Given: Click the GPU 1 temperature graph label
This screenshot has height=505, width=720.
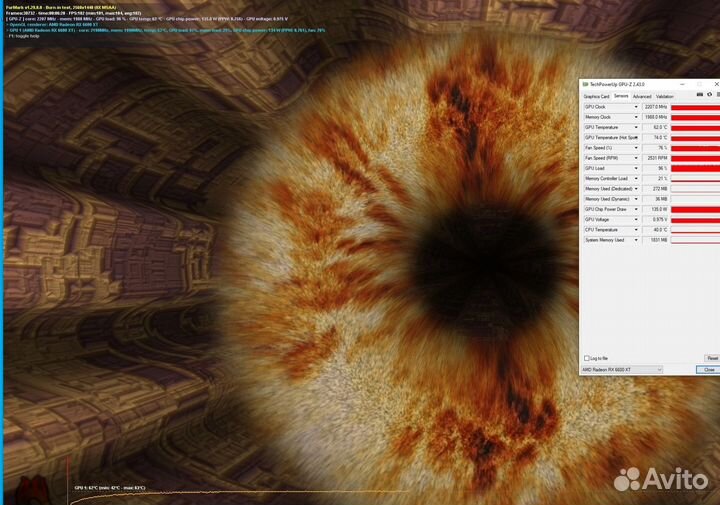Looking at the screenshot, I should 110,488.
